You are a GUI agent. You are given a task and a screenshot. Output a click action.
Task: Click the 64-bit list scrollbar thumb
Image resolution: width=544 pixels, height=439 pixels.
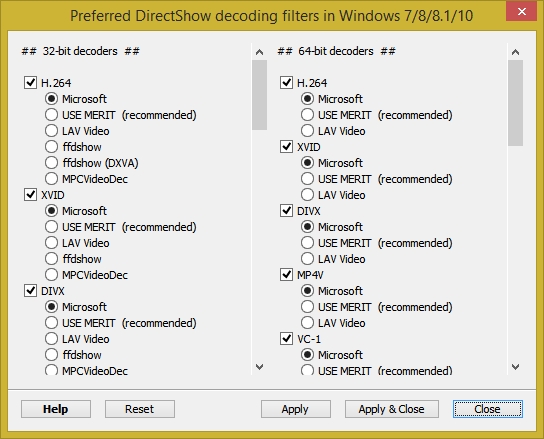tap(516, 103)
